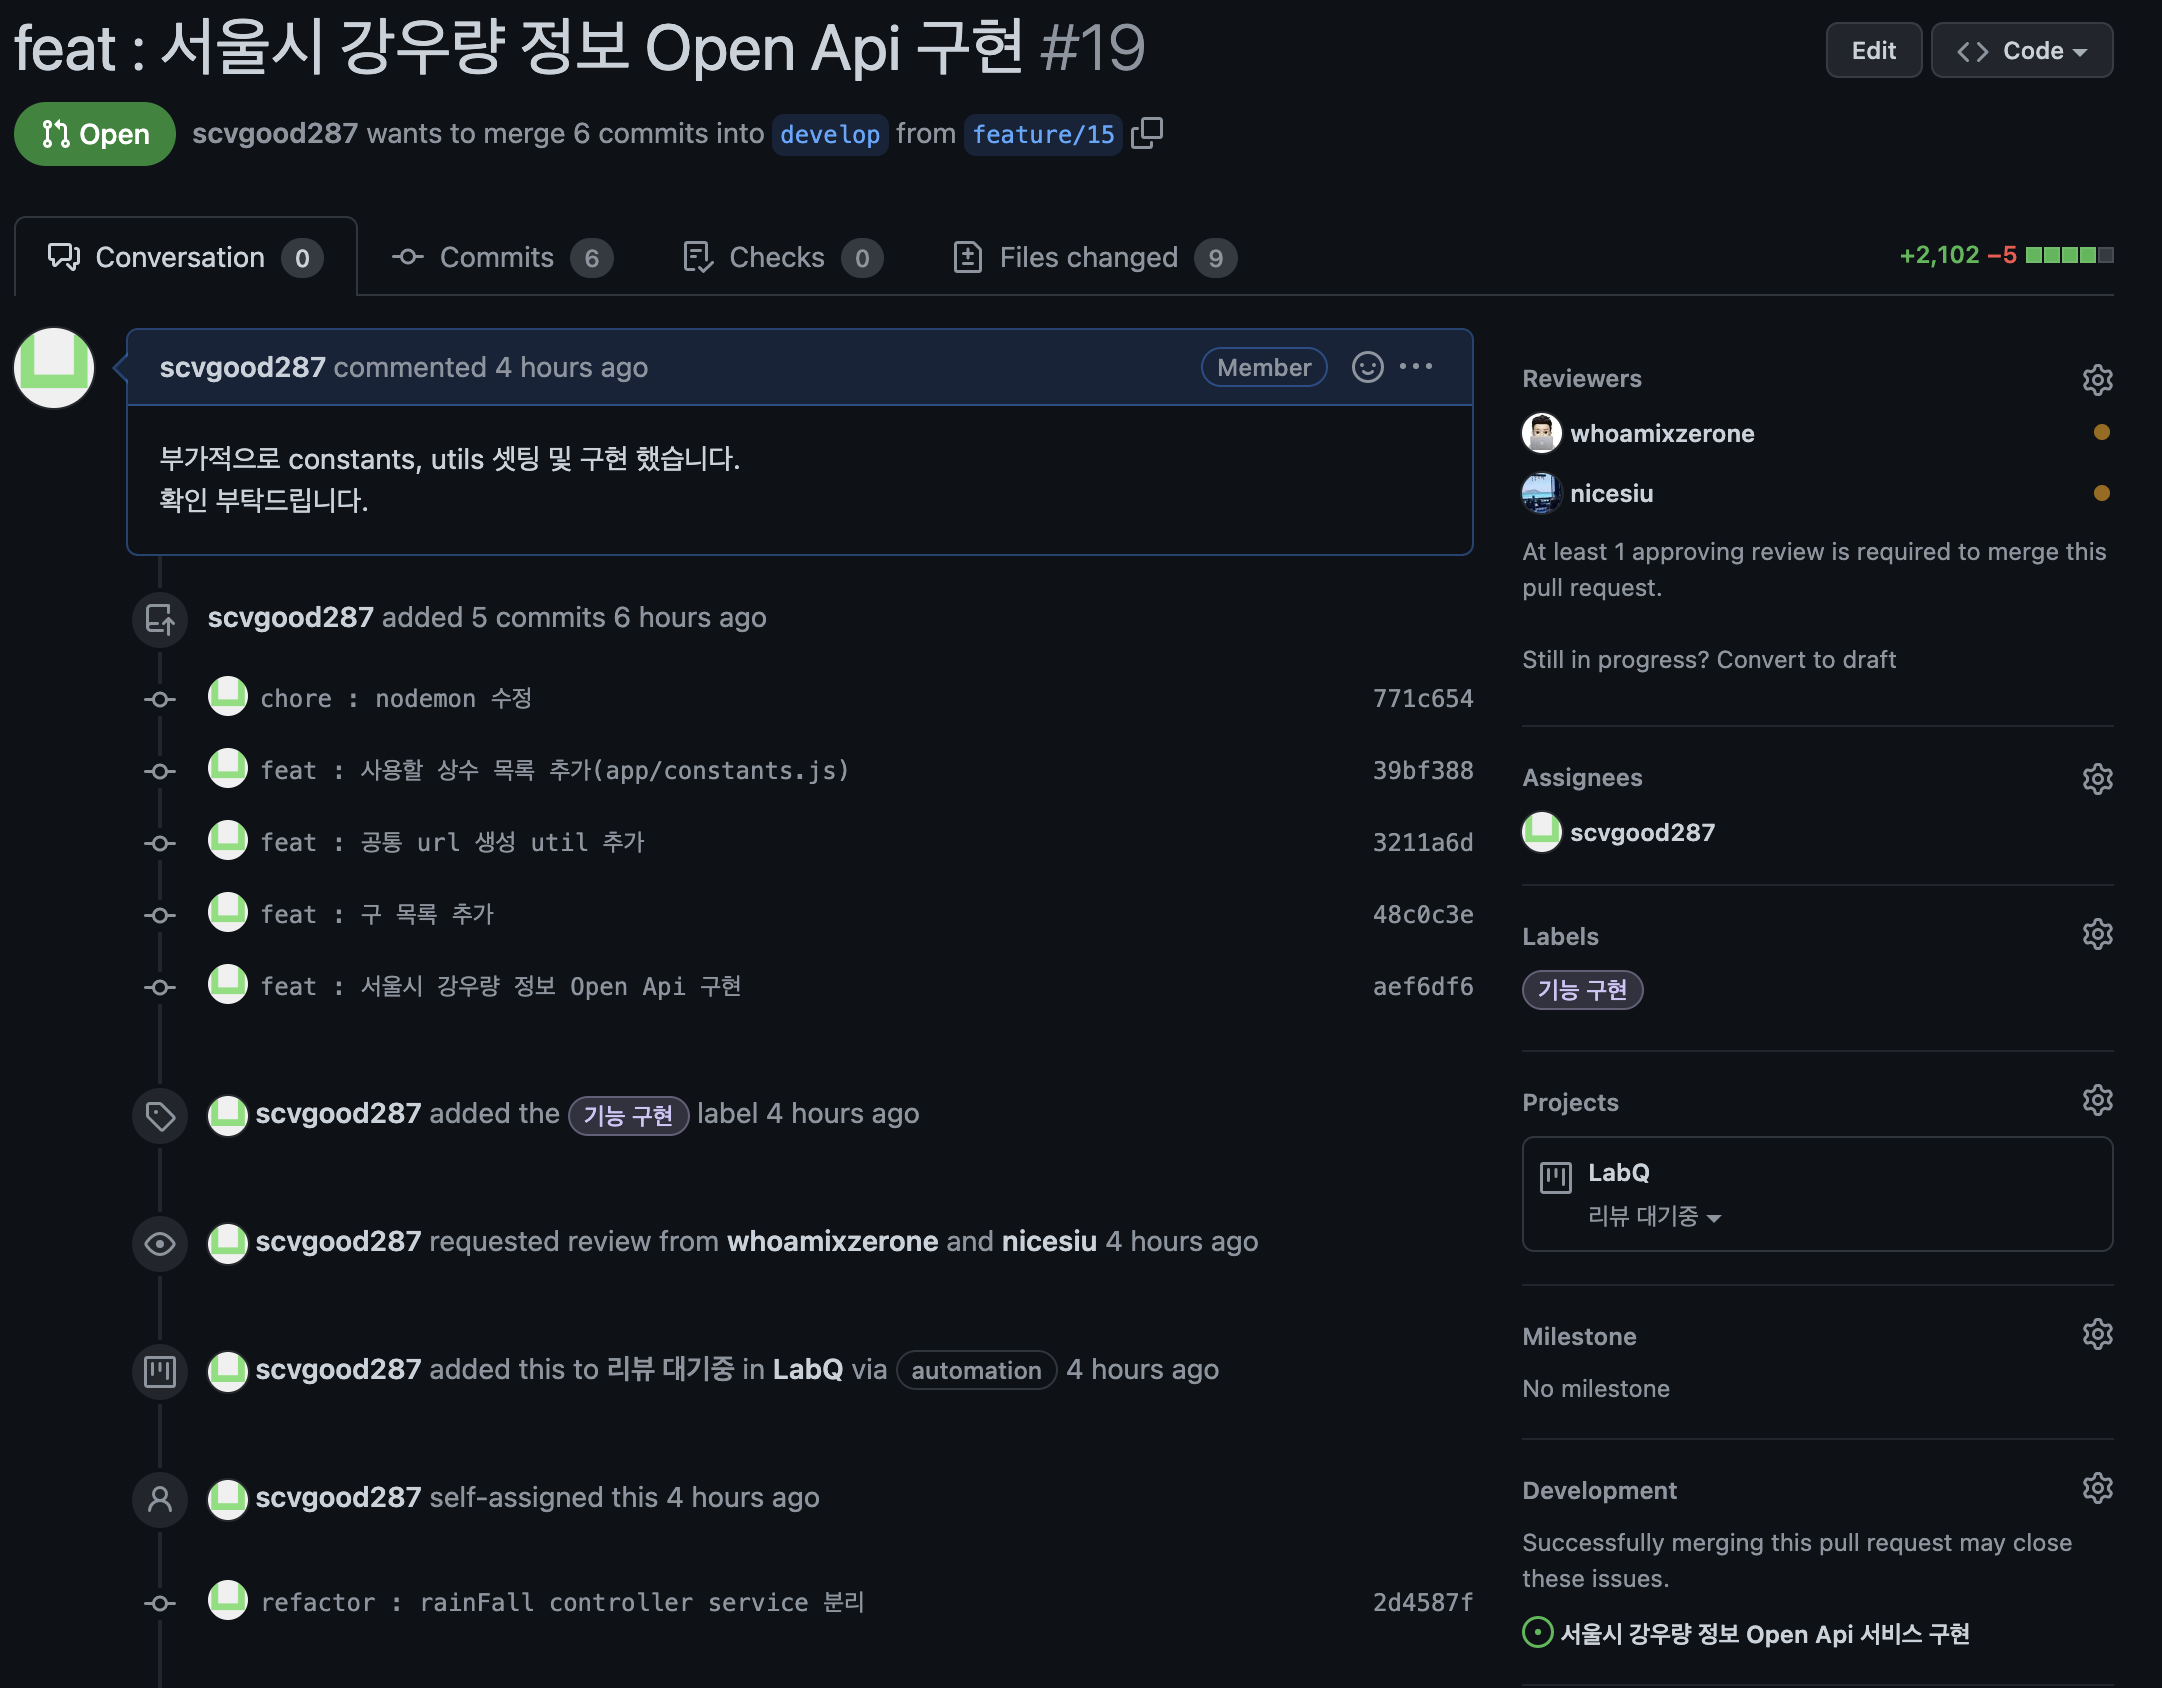Click the green Open status badge
Image resolution: width=2162 pixels, height=1688 pixels.
coord(95,134)
